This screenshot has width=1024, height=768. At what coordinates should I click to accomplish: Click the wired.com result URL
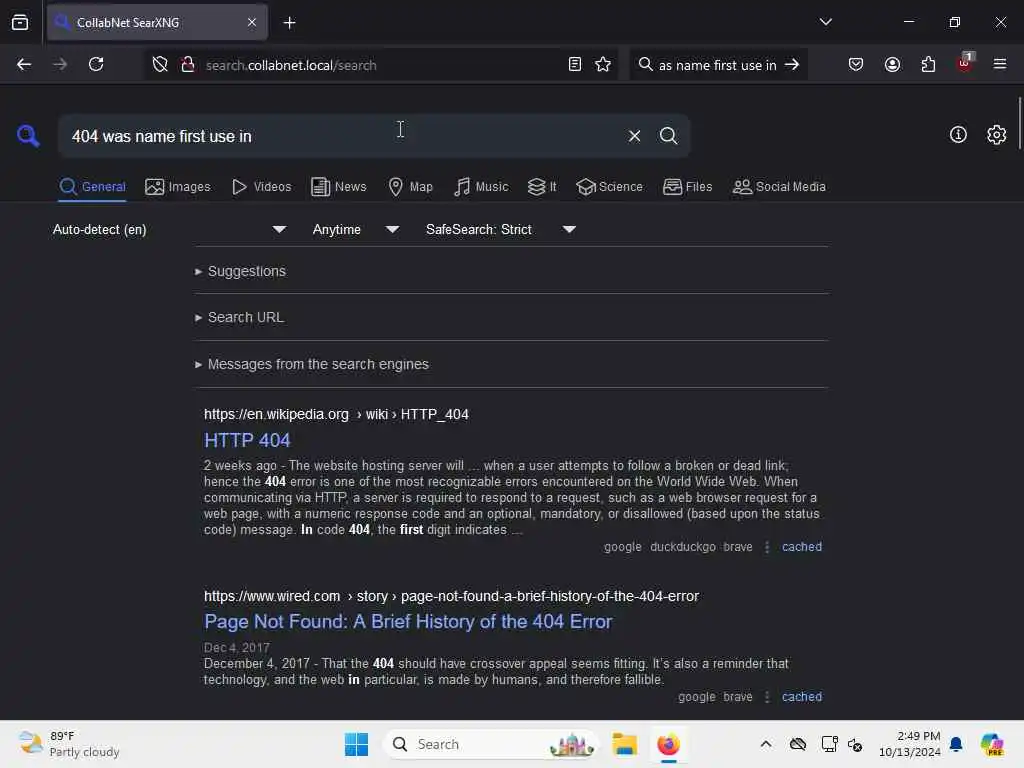(451, 596)
